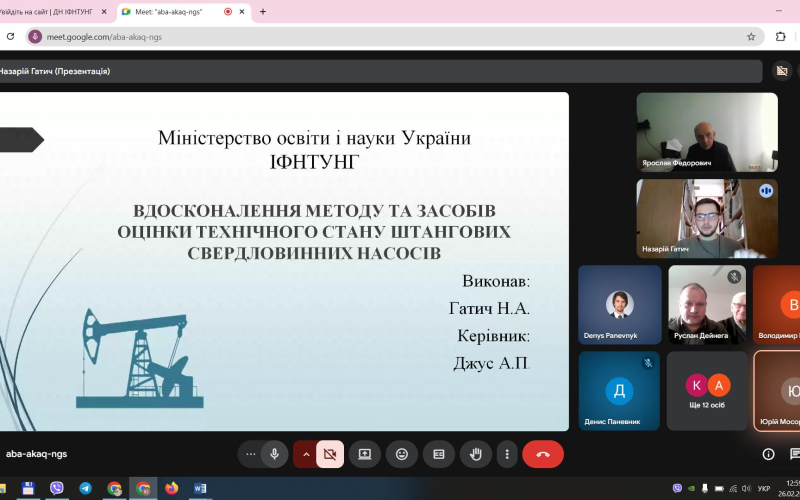
Task: Open the browser extensions puzzle icon
Action: coord(781,37)
